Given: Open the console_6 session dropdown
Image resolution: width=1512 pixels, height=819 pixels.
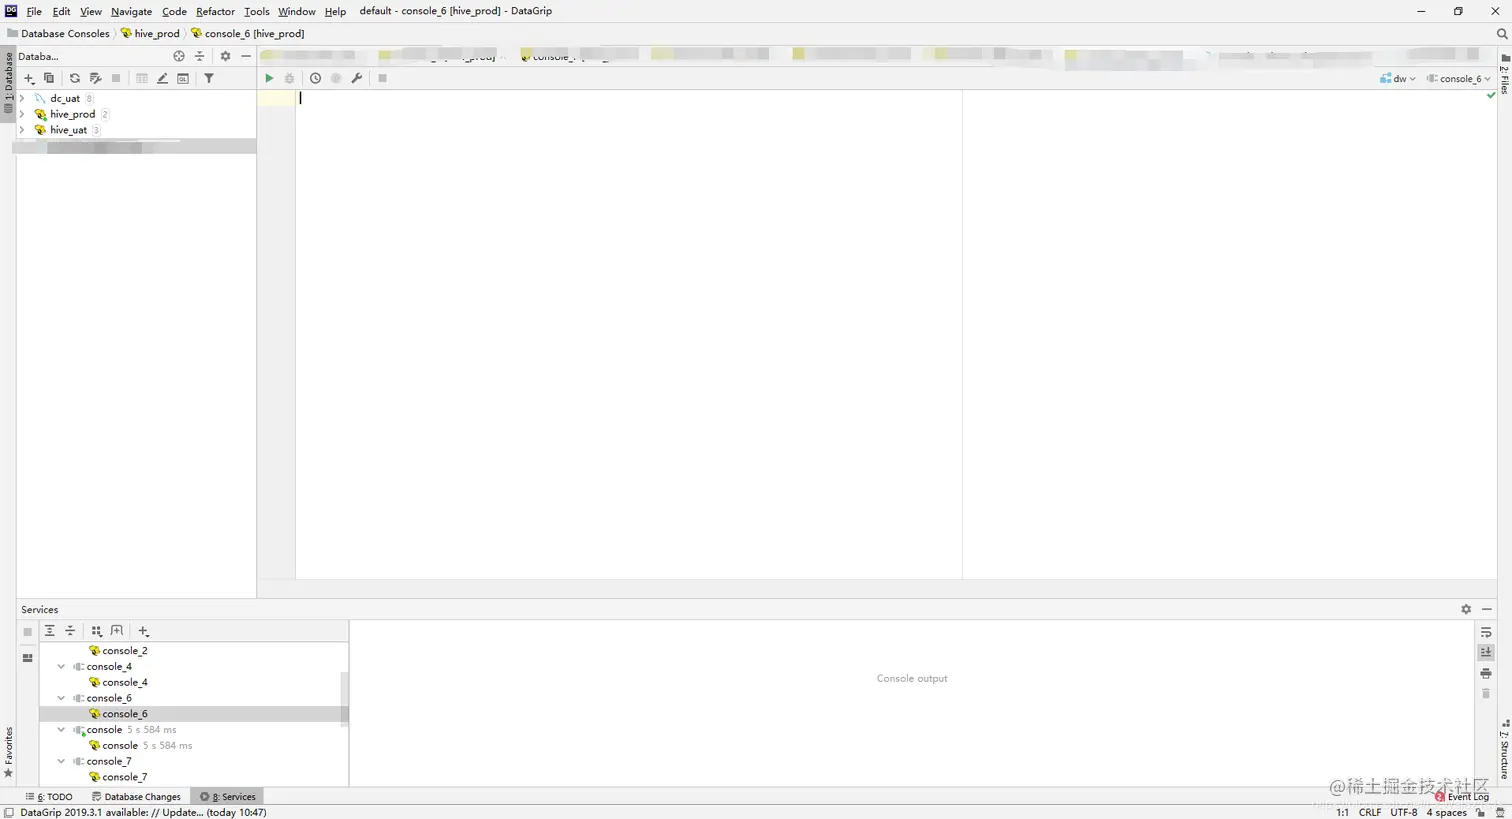Looking at the screenshot, I should [1459, 78].
